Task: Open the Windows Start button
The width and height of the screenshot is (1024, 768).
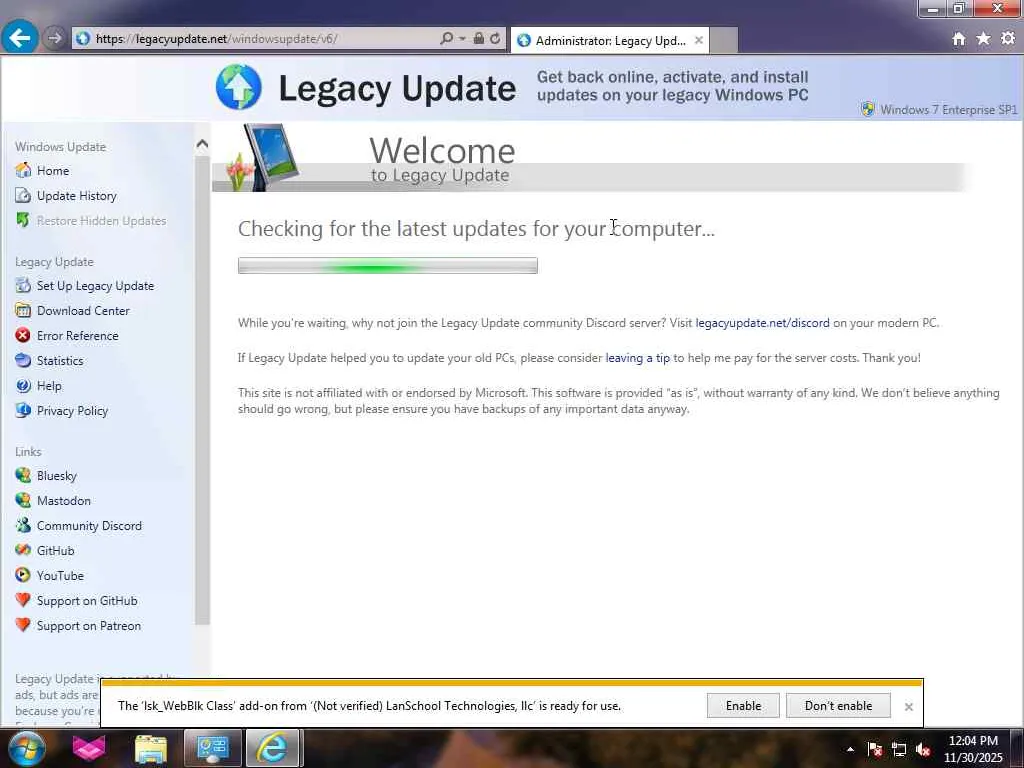Action: [x=25, y=748]
